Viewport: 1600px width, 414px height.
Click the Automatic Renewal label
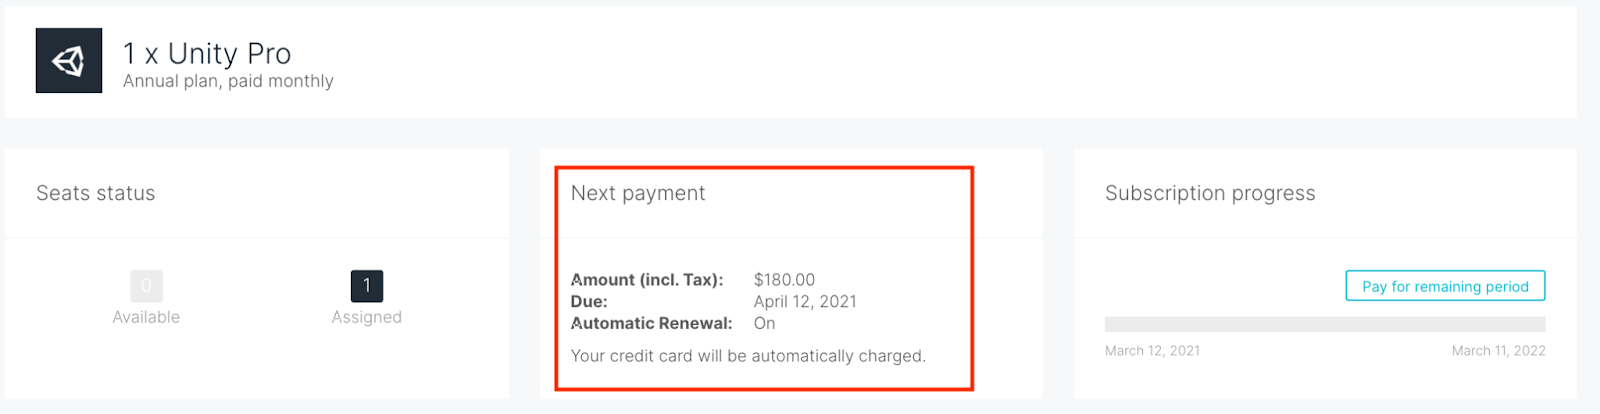pos(651,324)
